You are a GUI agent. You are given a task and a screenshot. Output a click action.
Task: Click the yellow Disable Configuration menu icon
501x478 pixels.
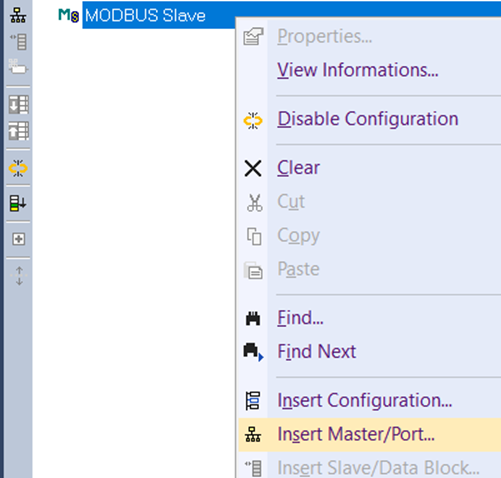pyautogui.click(x=253, y=120)
